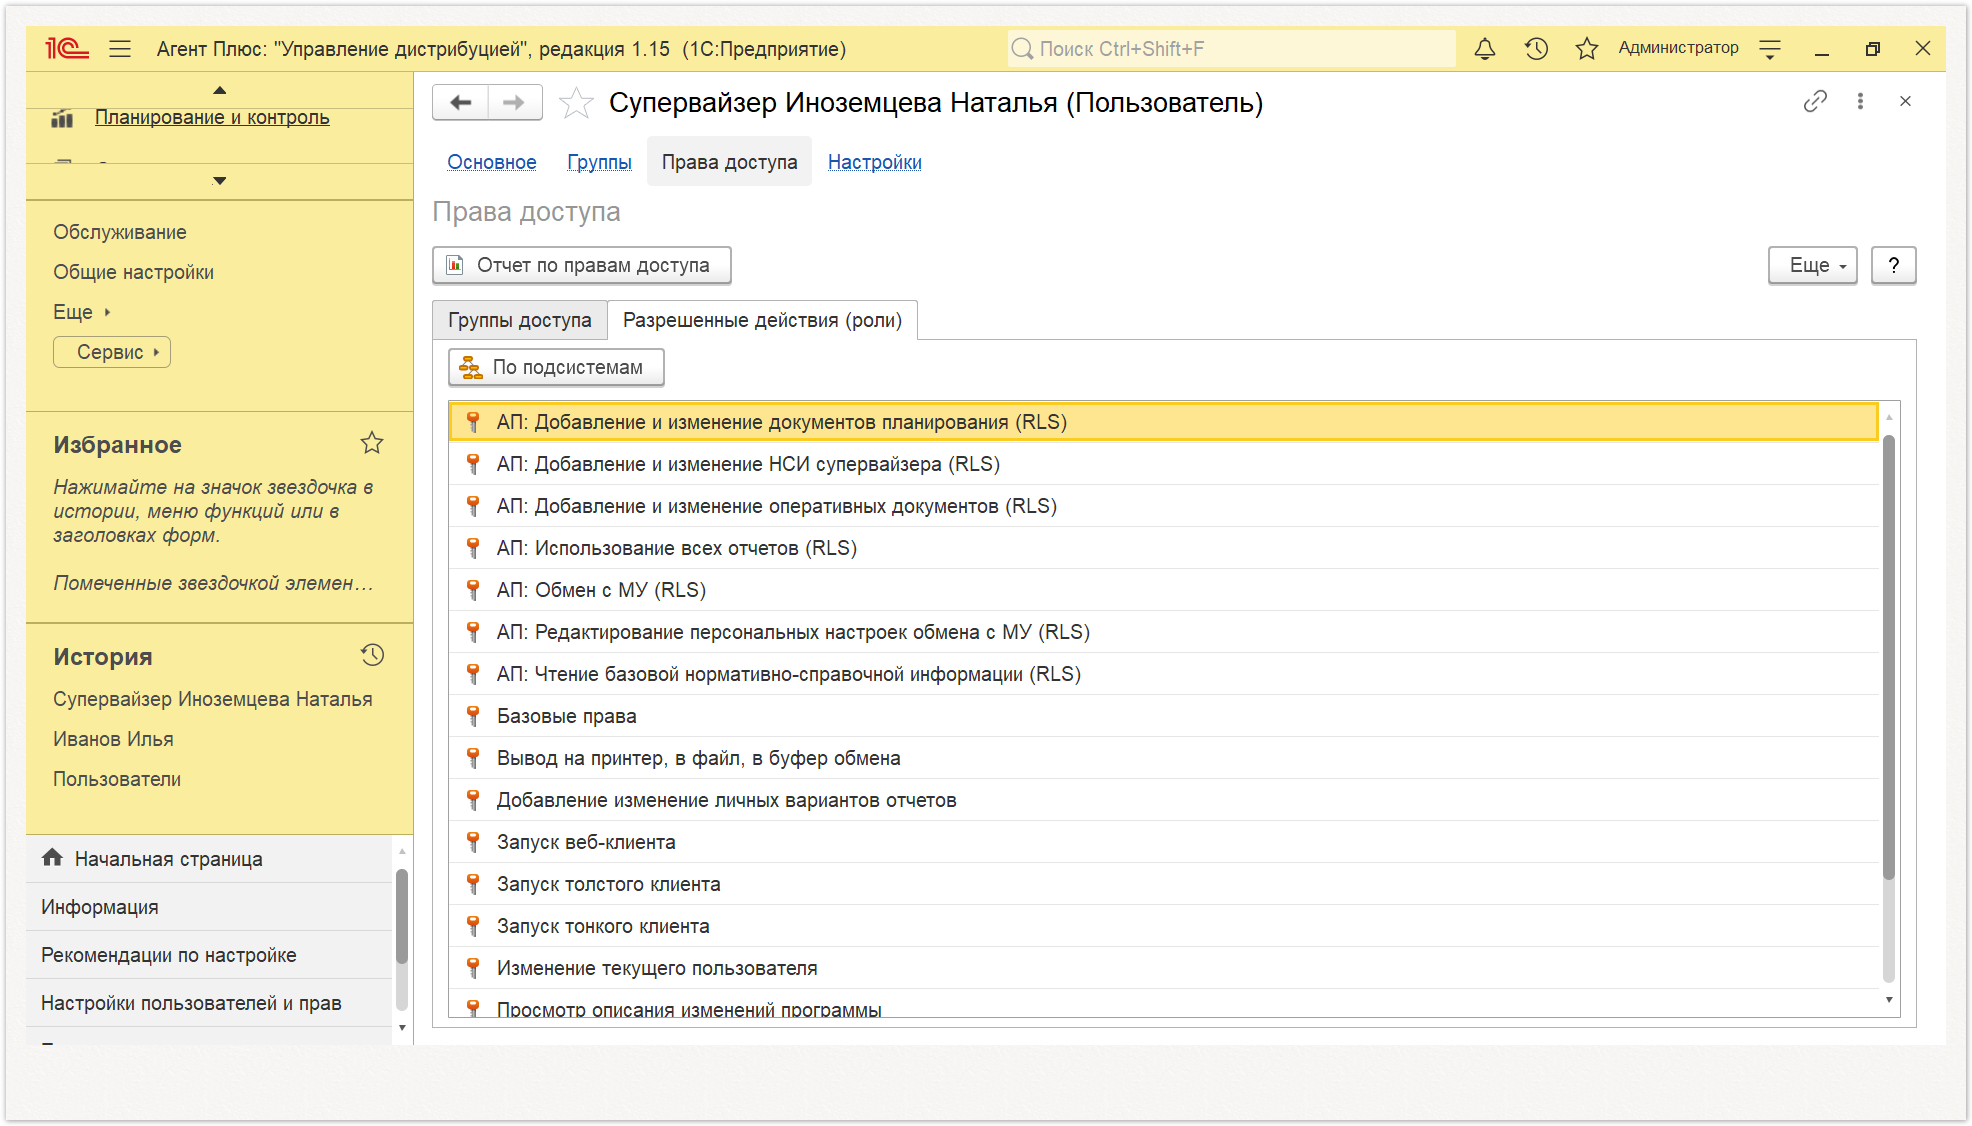Viewport: 1972px width, 1126px height.
Task: Copy link to this object
Action: pos(1815,101)
